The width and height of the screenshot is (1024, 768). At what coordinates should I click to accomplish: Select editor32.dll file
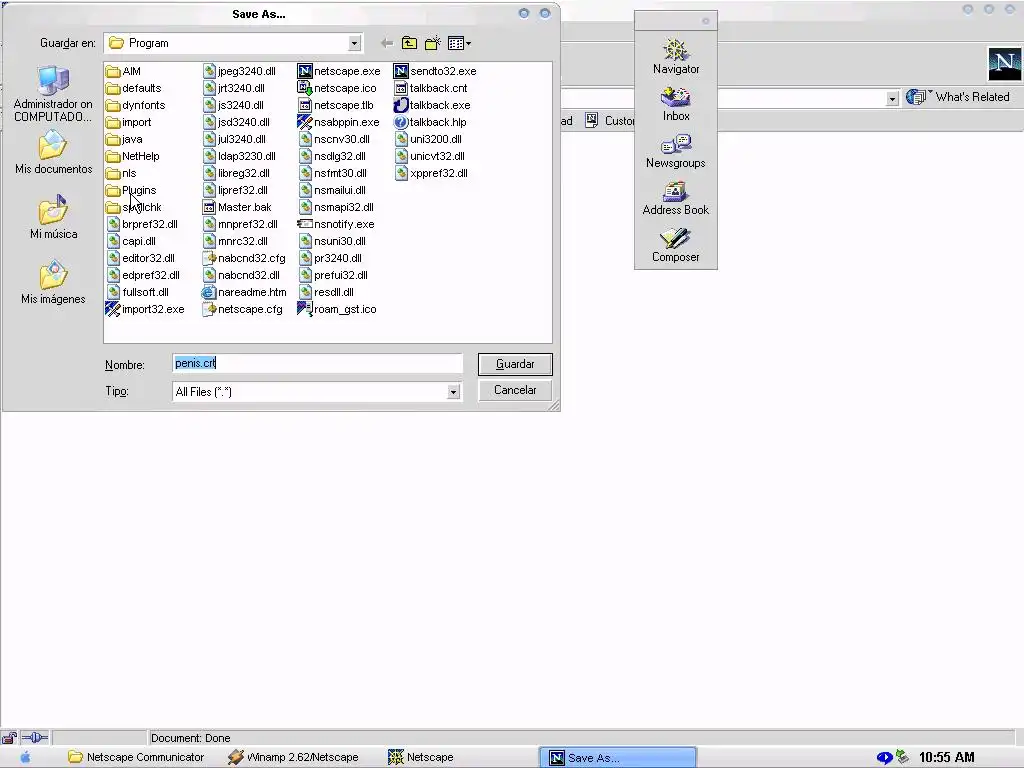pyautogui.click(x=140, y=258)
